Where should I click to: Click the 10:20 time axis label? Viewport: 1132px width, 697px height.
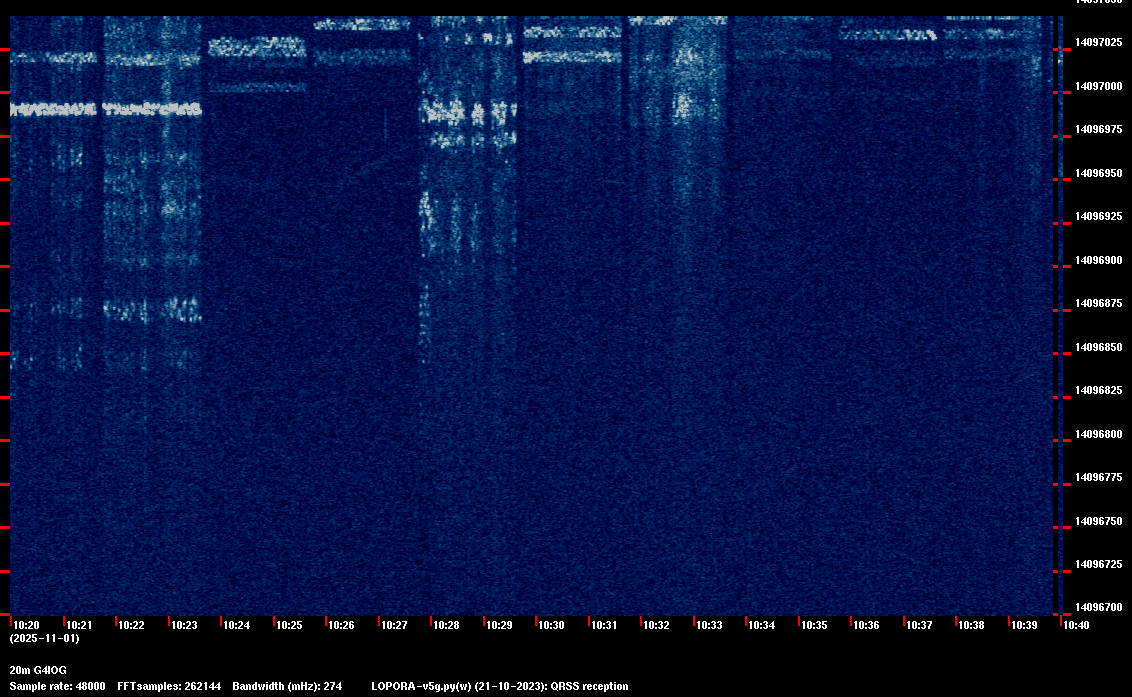tap(26, 625)
